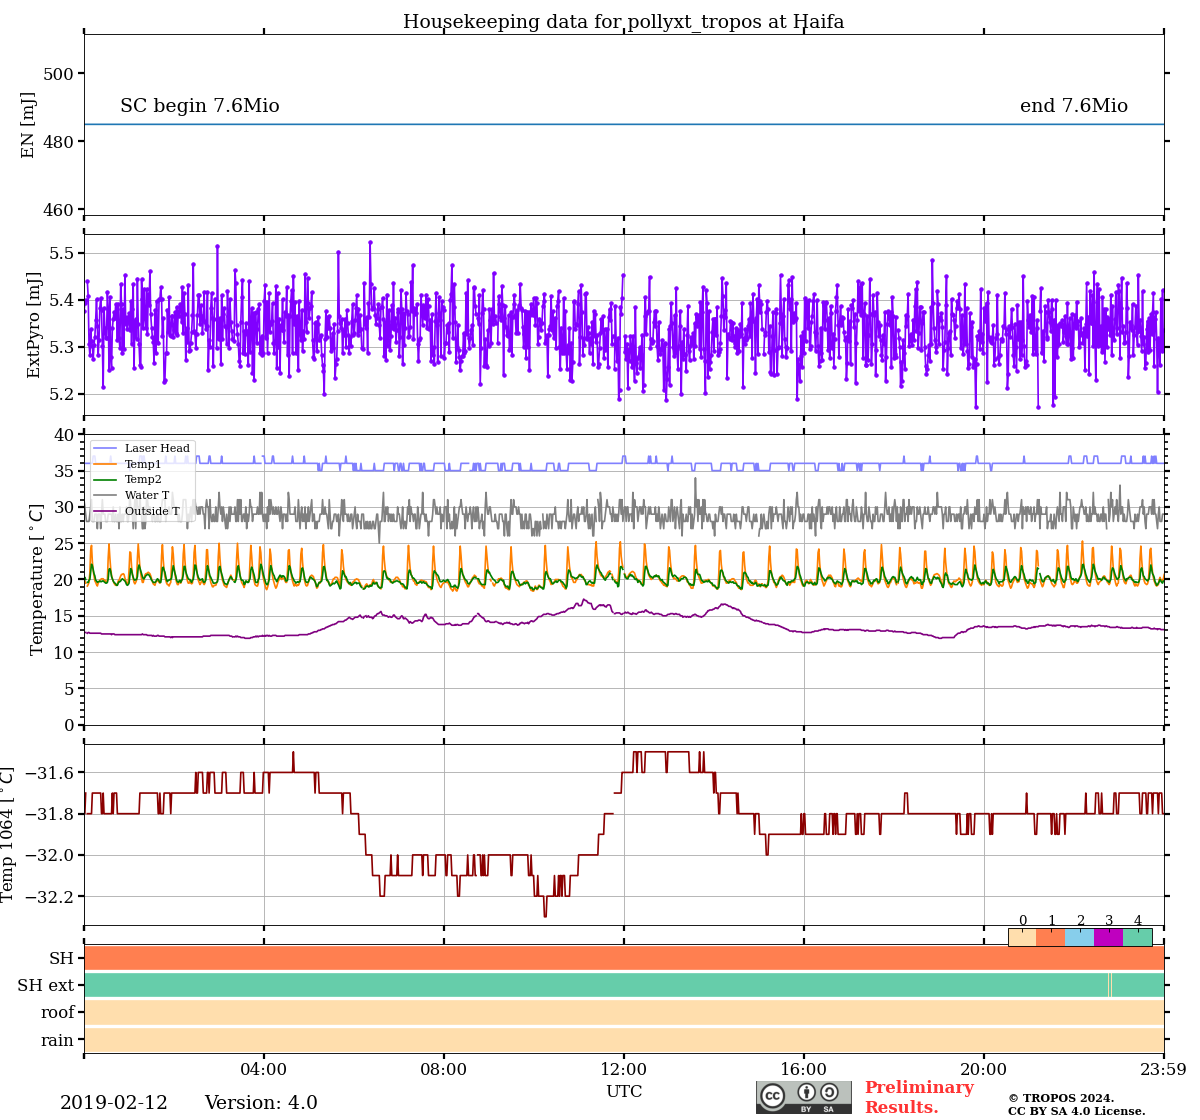Click the magenta swatch labeled 3
The width and height of the screenshot is (1200, 1120).
pos(1108,937)
